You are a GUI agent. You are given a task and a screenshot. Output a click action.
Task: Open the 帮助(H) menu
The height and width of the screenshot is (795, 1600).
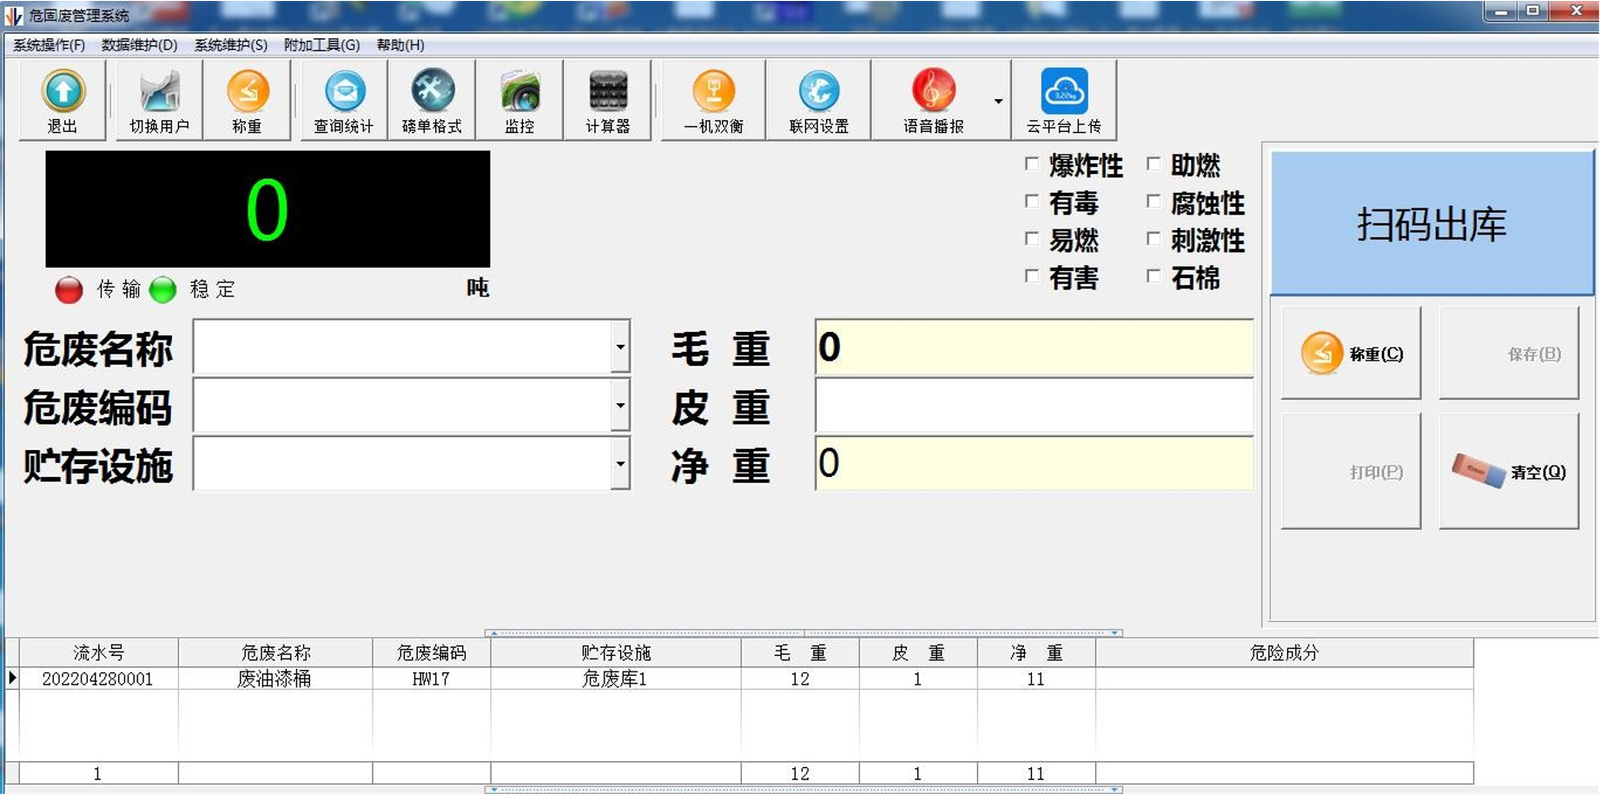[x=400, y=45]
